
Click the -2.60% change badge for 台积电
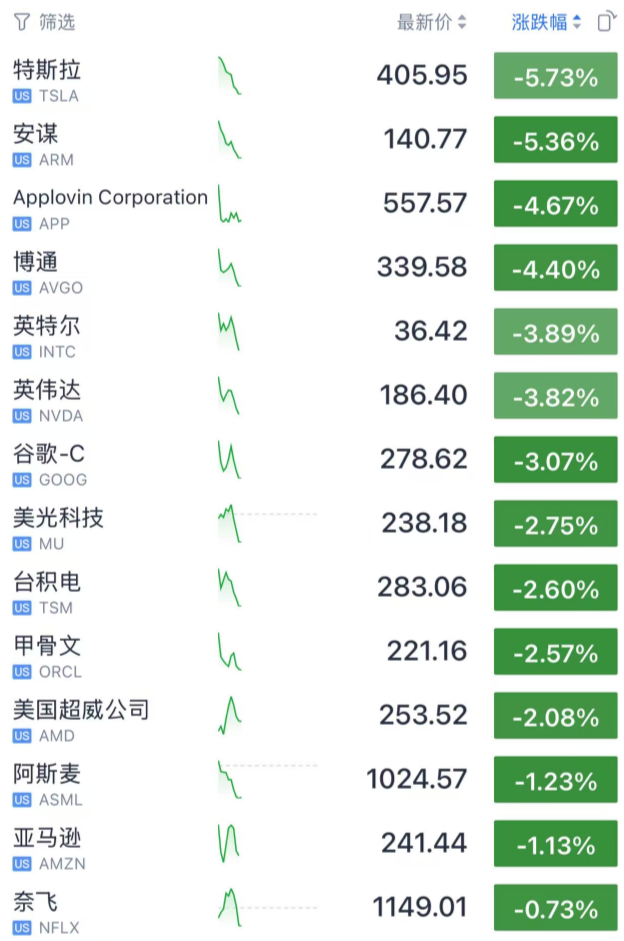pyautogui.click(x=555, y=589)
